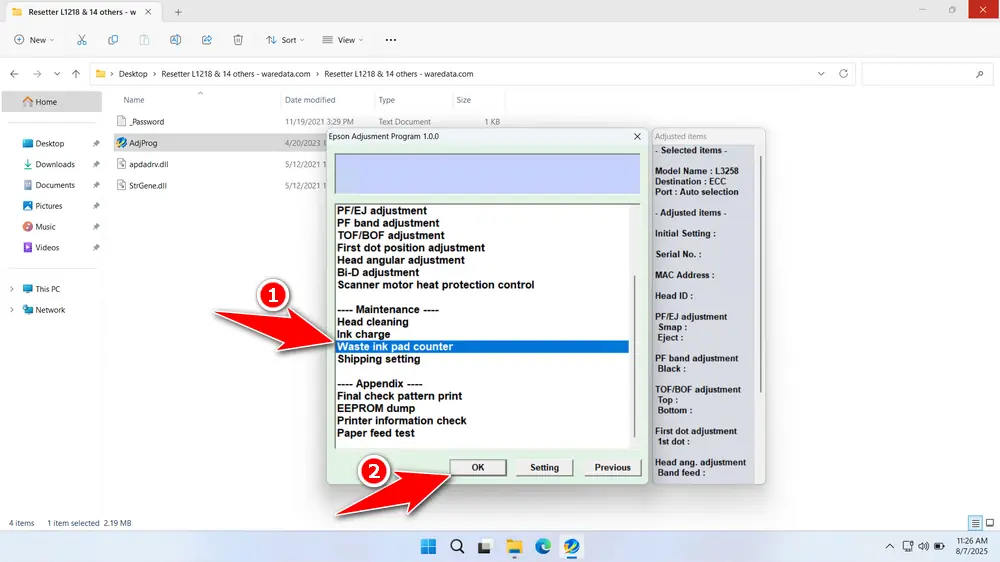Viewport: 1000px width, 562px height.
Task: Open the Sort dropdown menu
Action: (285, 40)
